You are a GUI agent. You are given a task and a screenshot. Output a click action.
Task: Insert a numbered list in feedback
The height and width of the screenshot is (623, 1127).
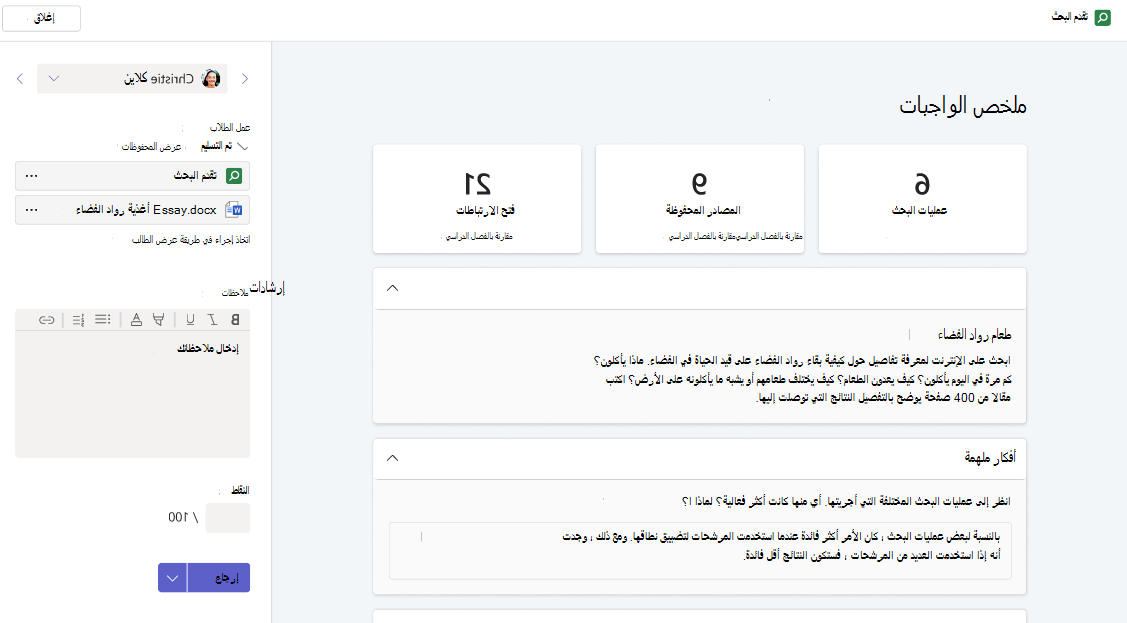point(78,320)
